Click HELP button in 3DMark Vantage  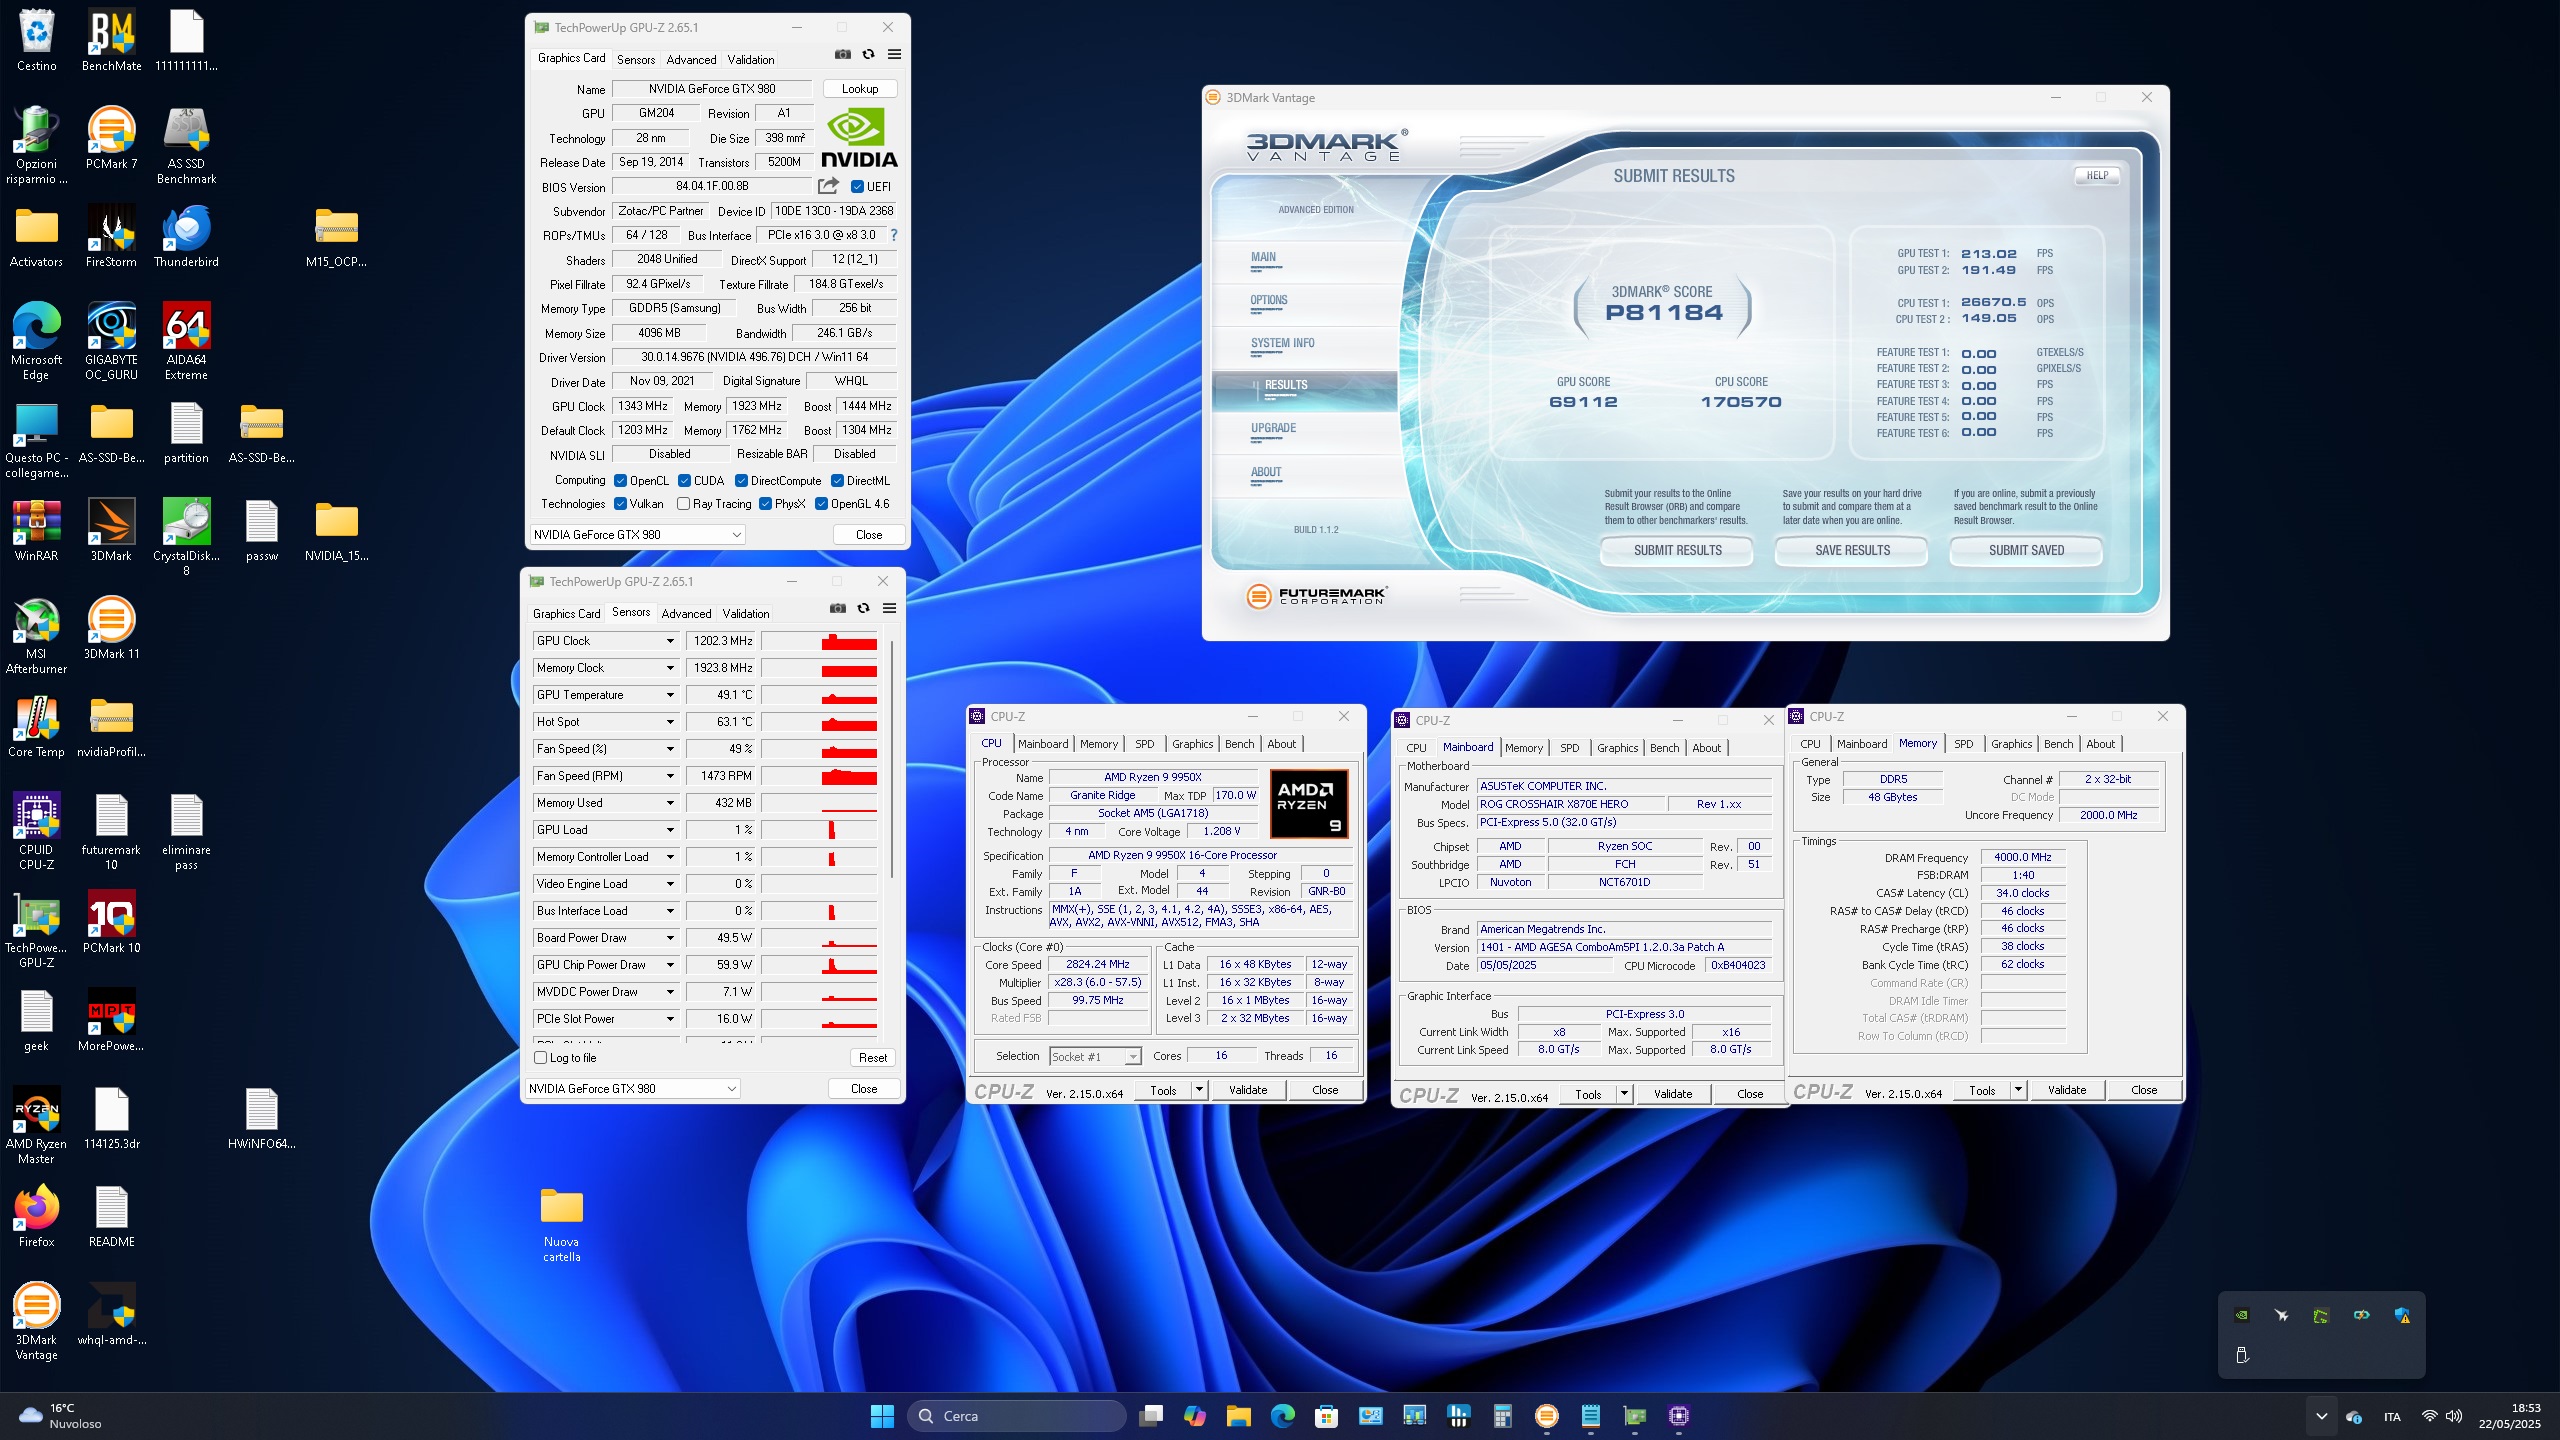coord(2097,176)
